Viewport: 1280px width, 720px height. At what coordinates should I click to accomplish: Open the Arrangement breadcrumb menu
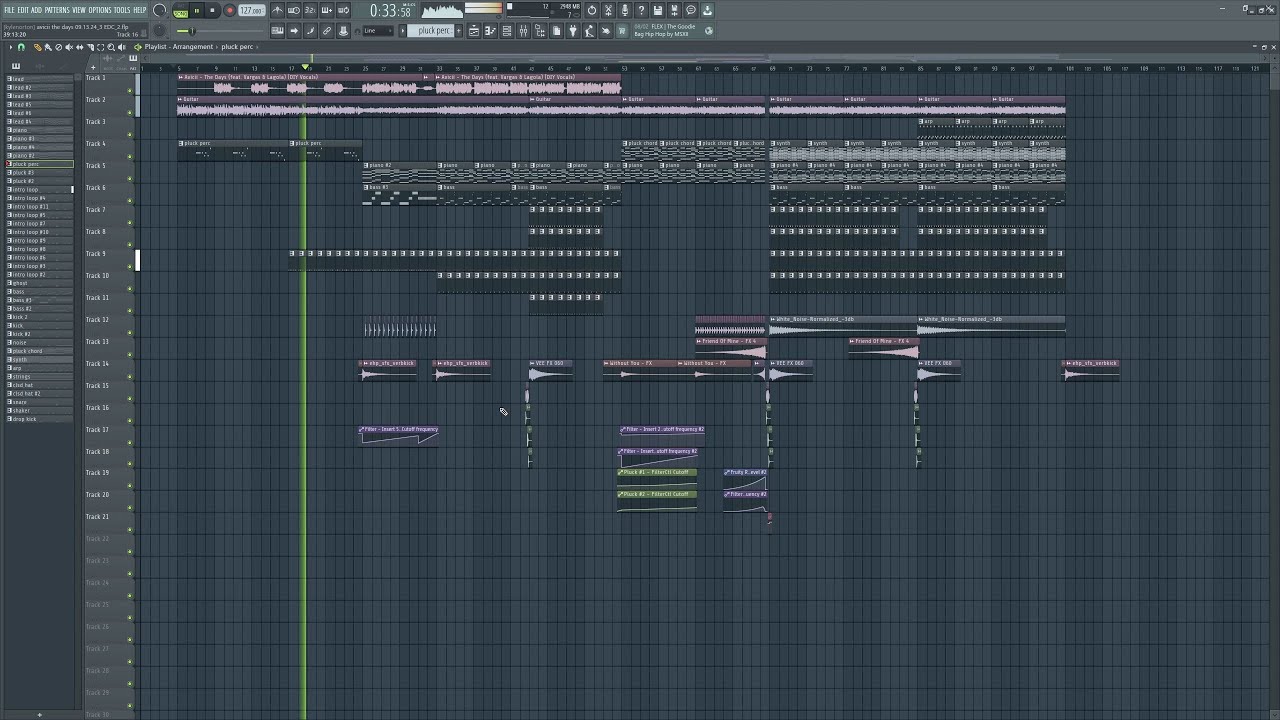point(192,47)
